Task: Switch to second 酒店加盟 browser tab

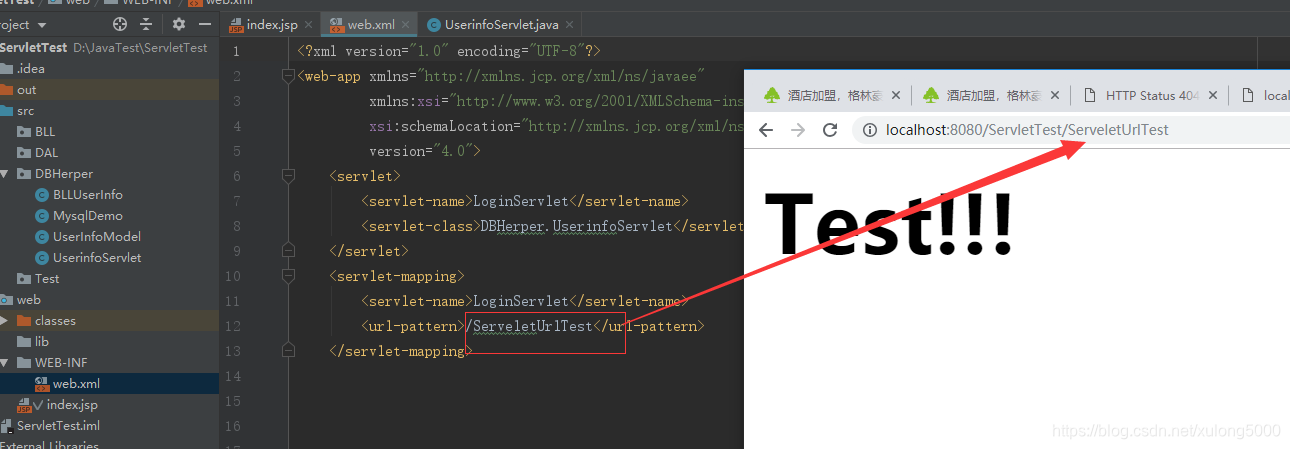Action: point(992,95)
